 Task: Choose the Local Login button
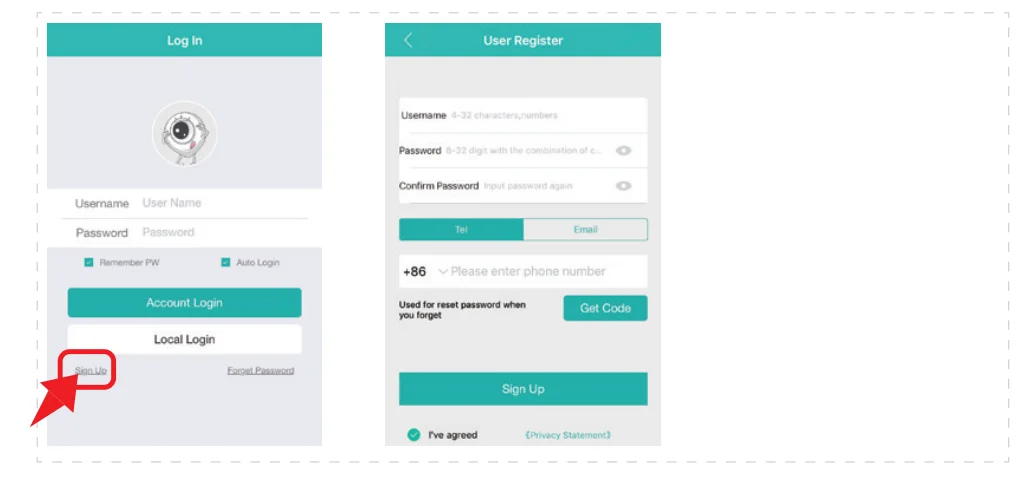(184, 339)
